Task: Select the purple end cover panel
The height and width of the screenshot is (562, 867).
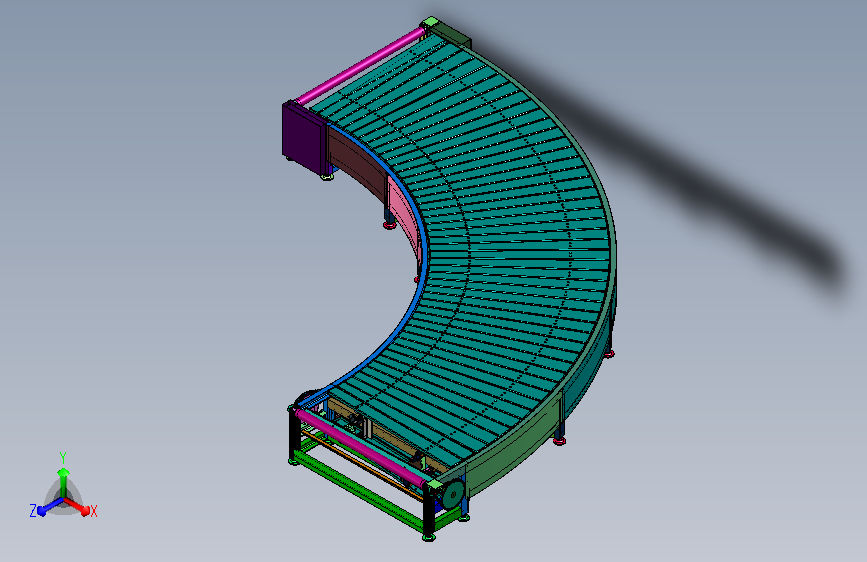Action: coord(303,137)
